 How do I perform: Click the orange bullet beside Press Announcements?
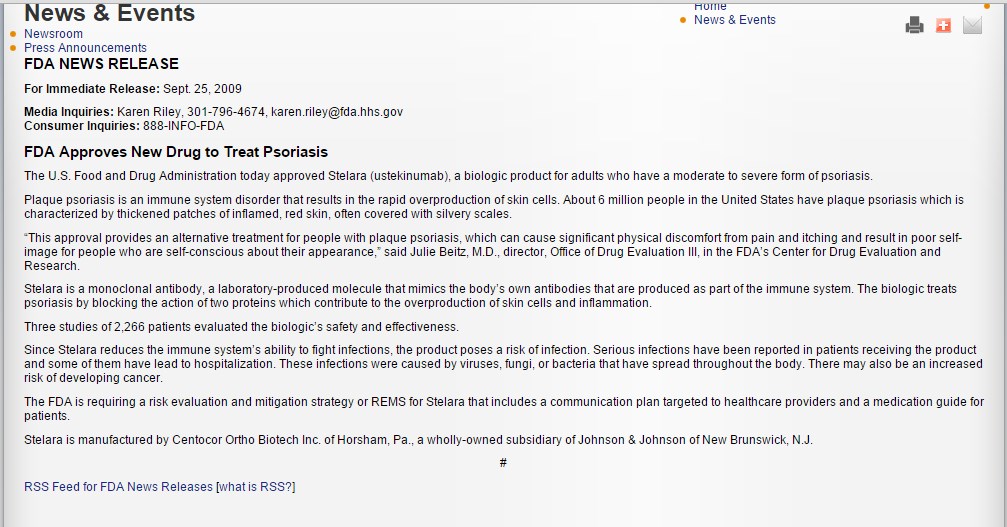pos(13,48)
